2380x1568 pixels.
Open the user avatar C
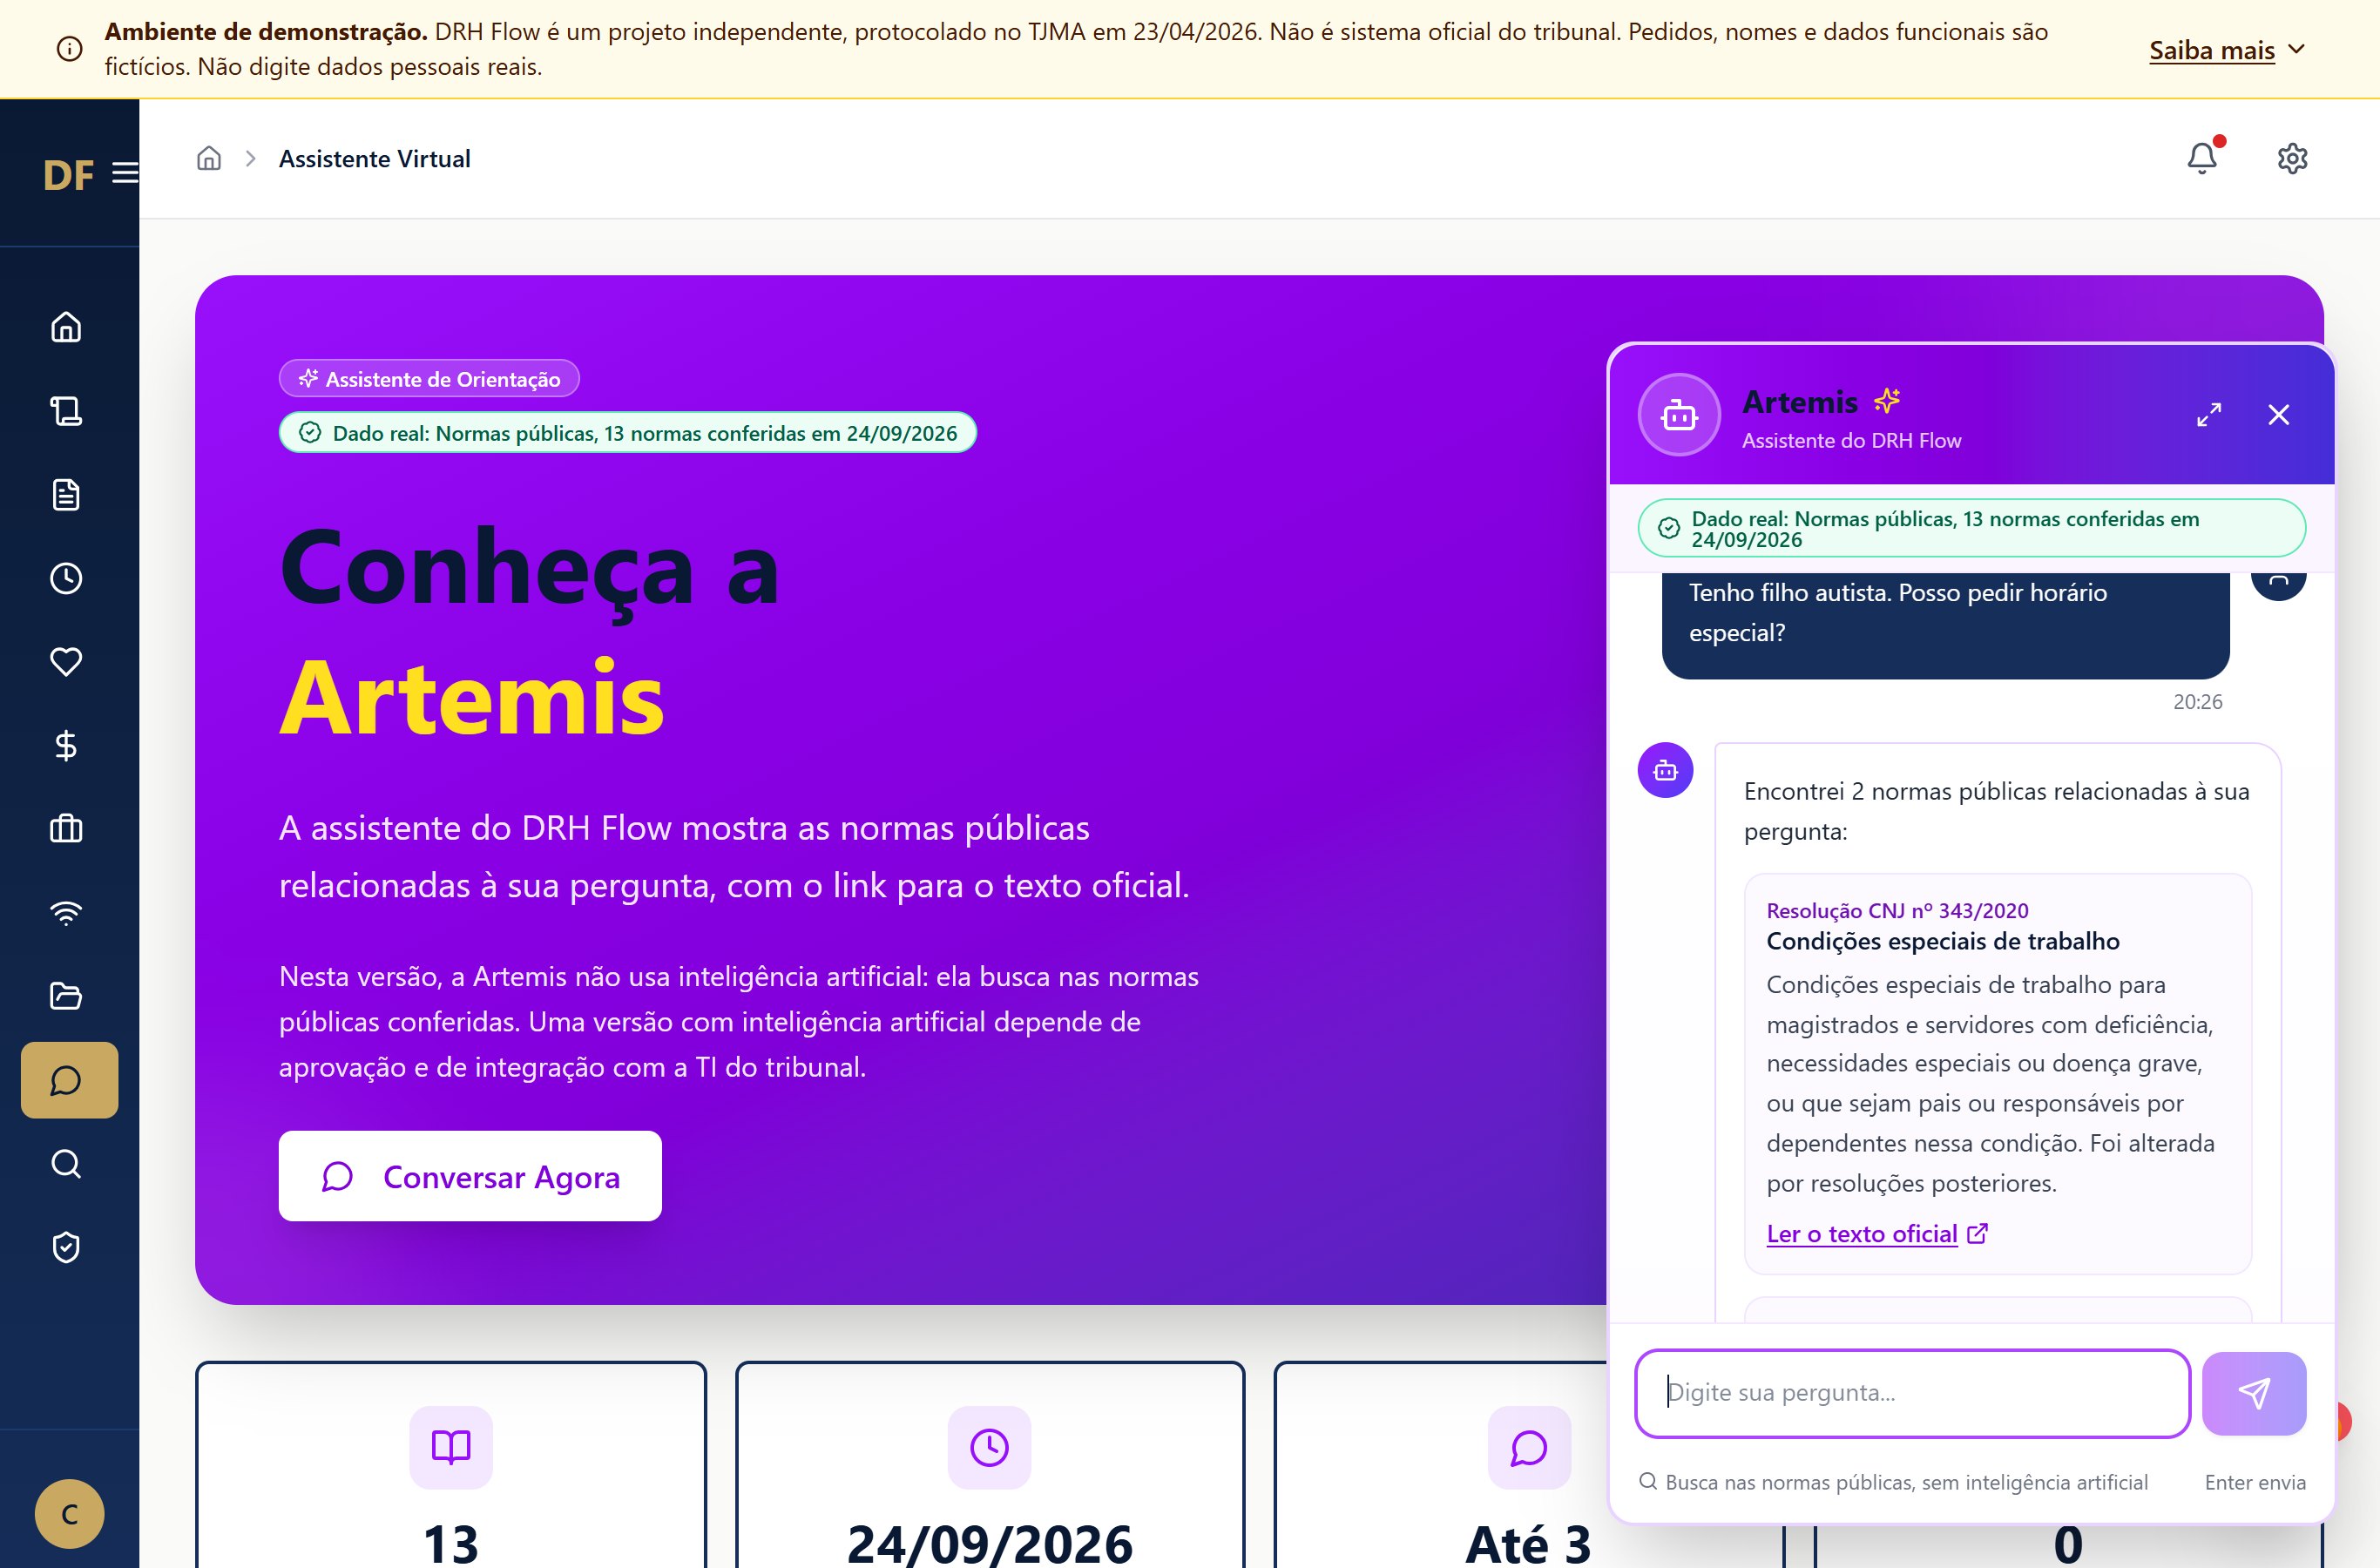[69, 1514]
